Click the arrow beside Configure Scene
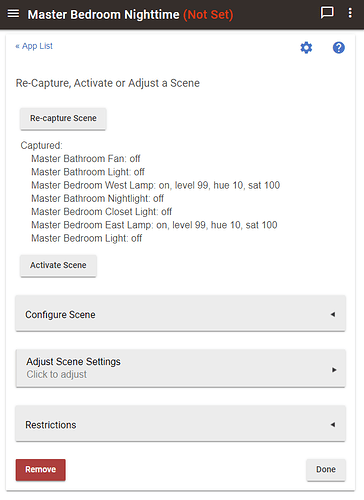364x500 pixels. pyautogui.click(x=333, y=314)
